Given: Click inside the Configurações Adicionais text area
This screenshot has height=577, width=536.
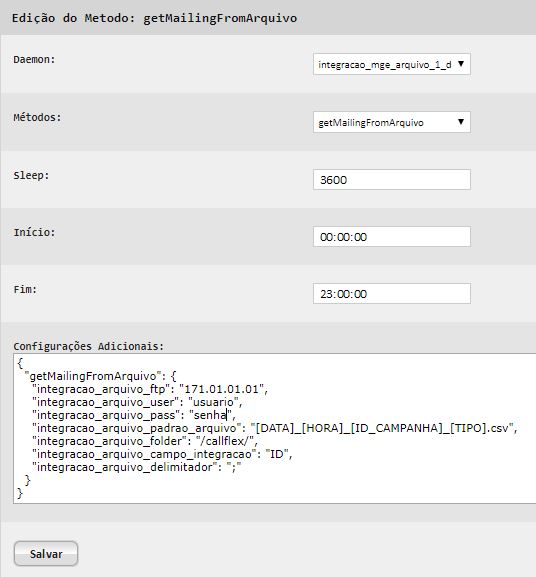Looking at the screenshot, I should [274, 428].
